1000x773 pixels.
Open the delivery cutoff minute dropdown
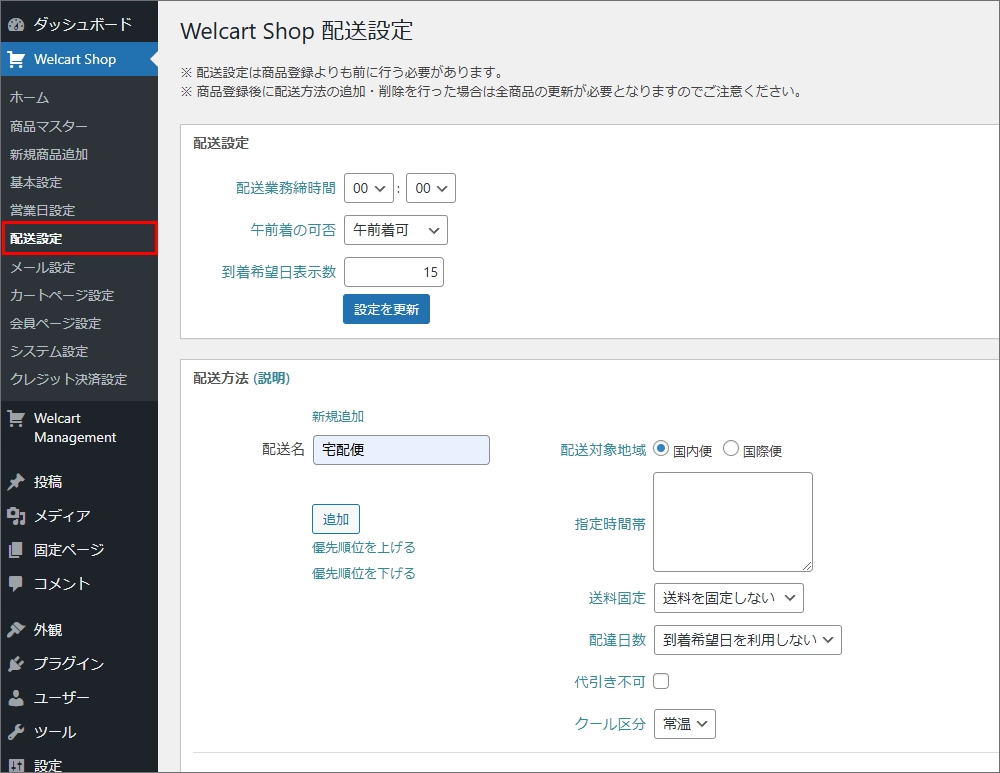pos(430,188)
